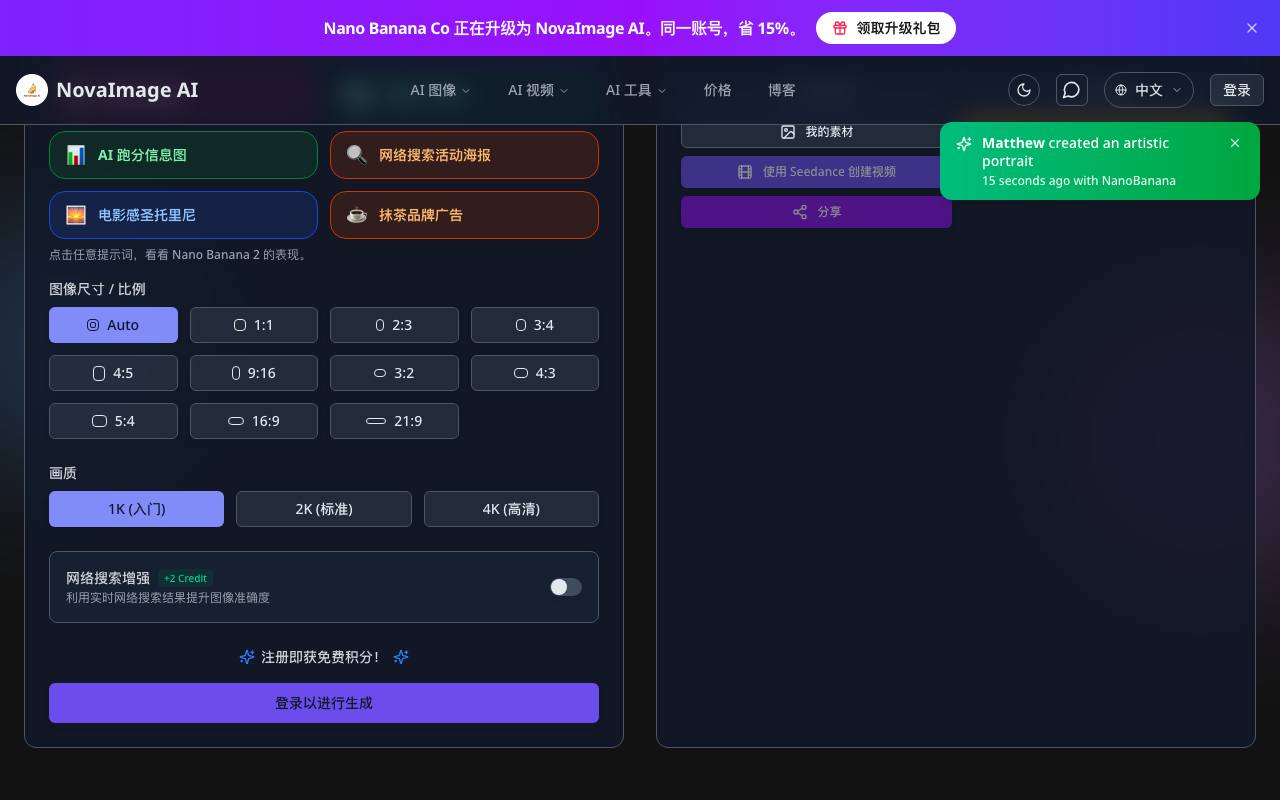Image resolution: width=1280 pixels, height=800 pixels.
Task: Select the 1:1 aspect ratio
Action: click(254, 325)
